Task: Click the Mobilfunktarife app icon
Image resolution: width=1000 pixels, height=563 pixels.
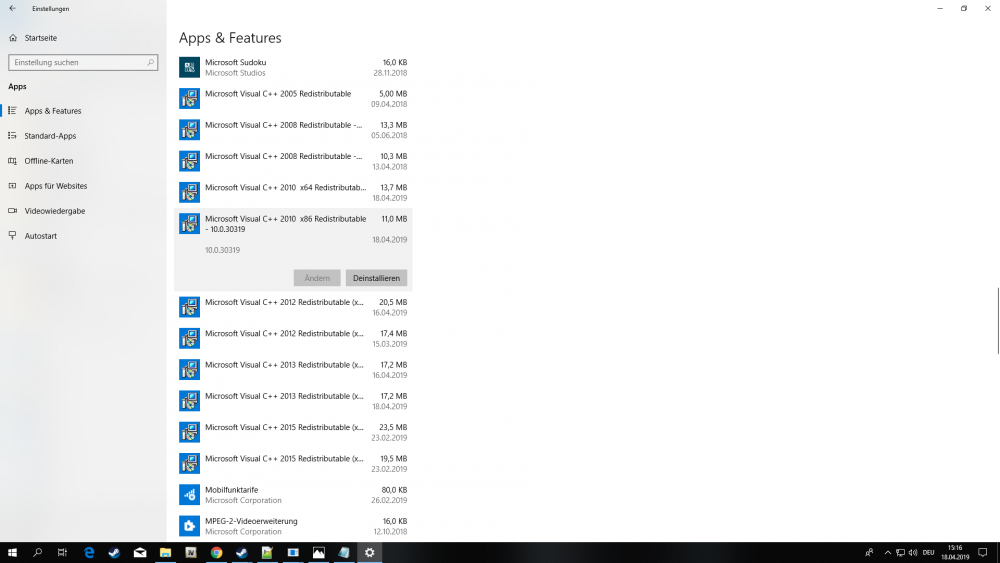Action: [189, 495]
